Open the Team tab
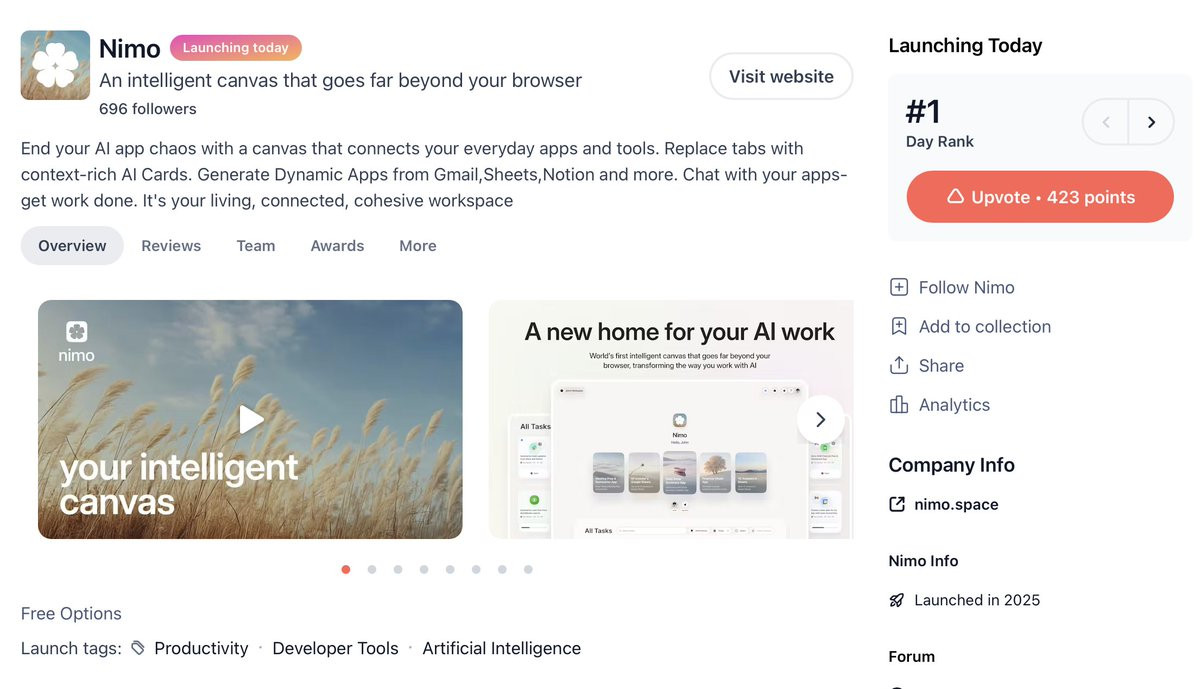Image resolution: width=1200 pixels, height=689 pixels. pyautogui.click(x=256, y=246)
